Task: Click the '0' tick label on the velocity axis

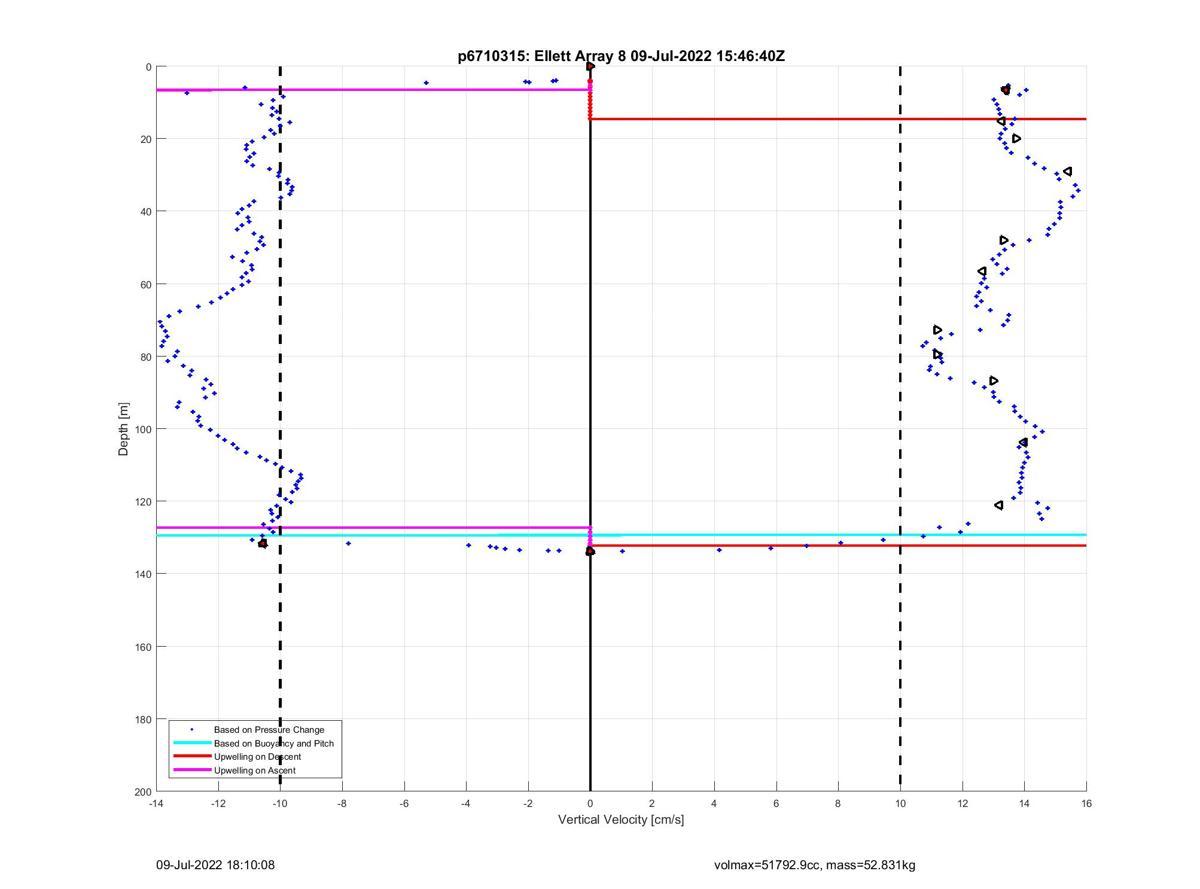Action: point(590,803)
